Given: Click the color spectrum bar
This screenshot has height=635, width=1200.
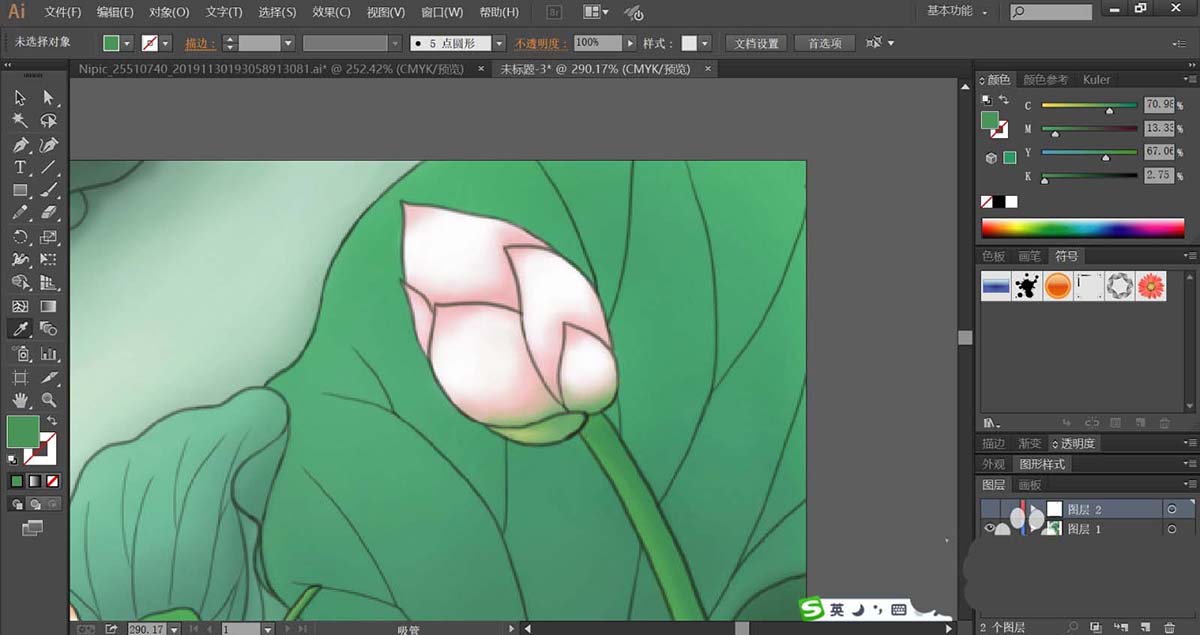Looking at the screenshot, I should 1083,228.
